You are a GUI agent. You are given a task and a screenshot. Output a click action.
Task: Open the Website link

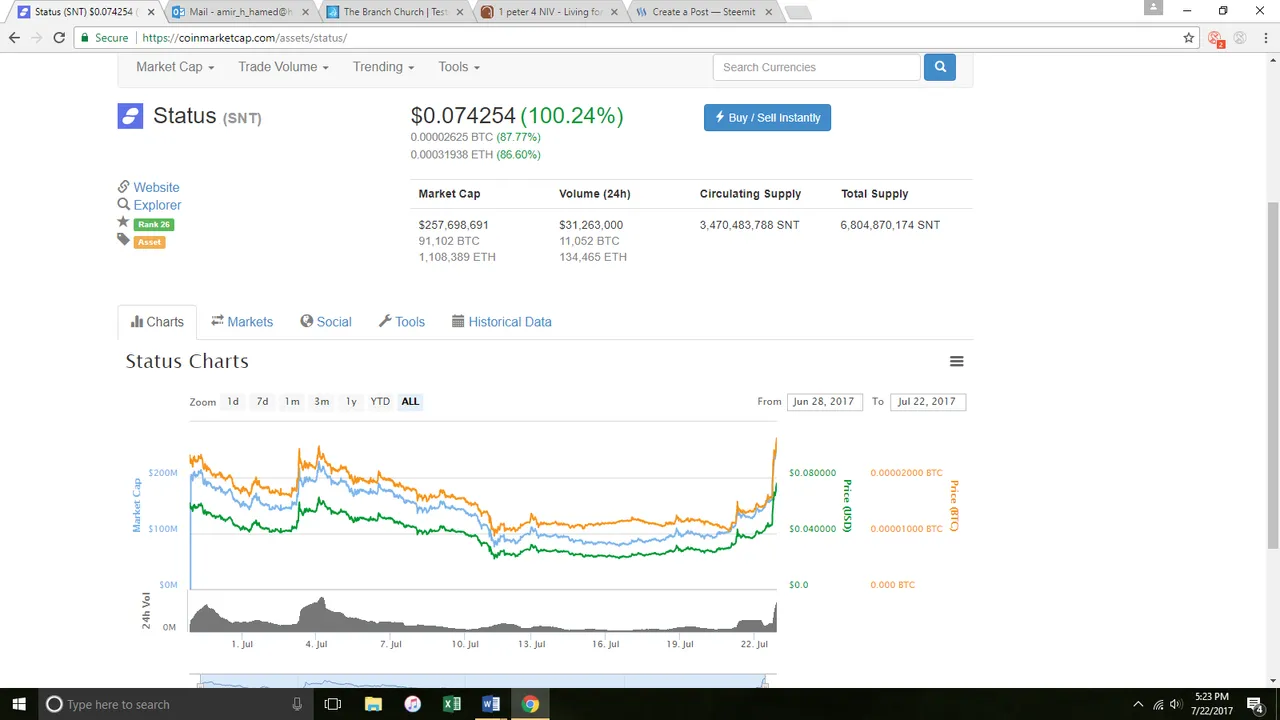(x=156, y=187)
